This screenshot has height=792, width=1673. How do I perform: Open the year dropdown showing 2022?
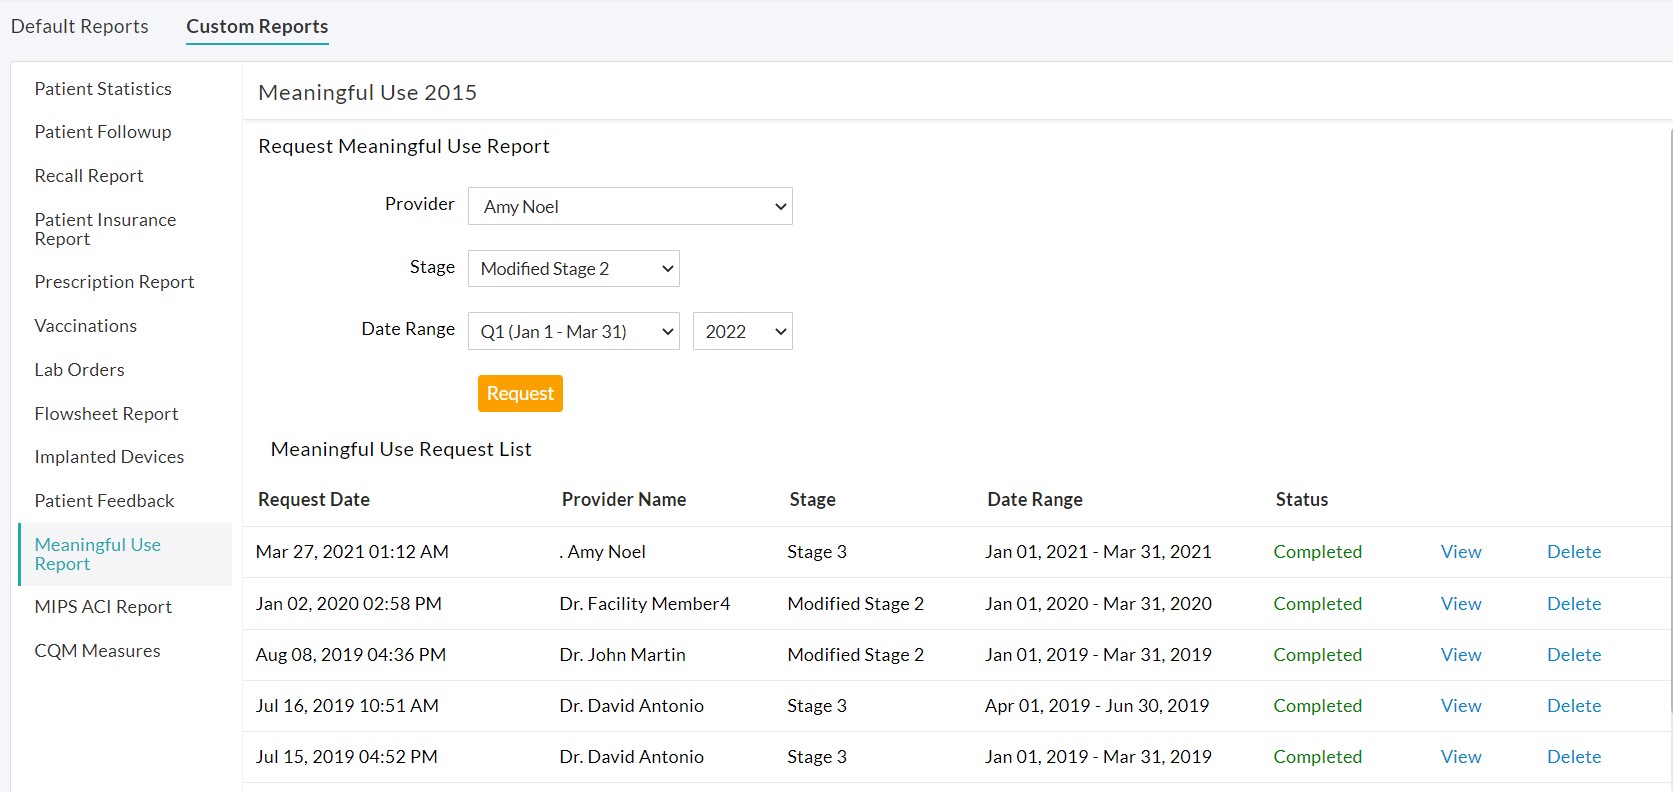point(742,332)
